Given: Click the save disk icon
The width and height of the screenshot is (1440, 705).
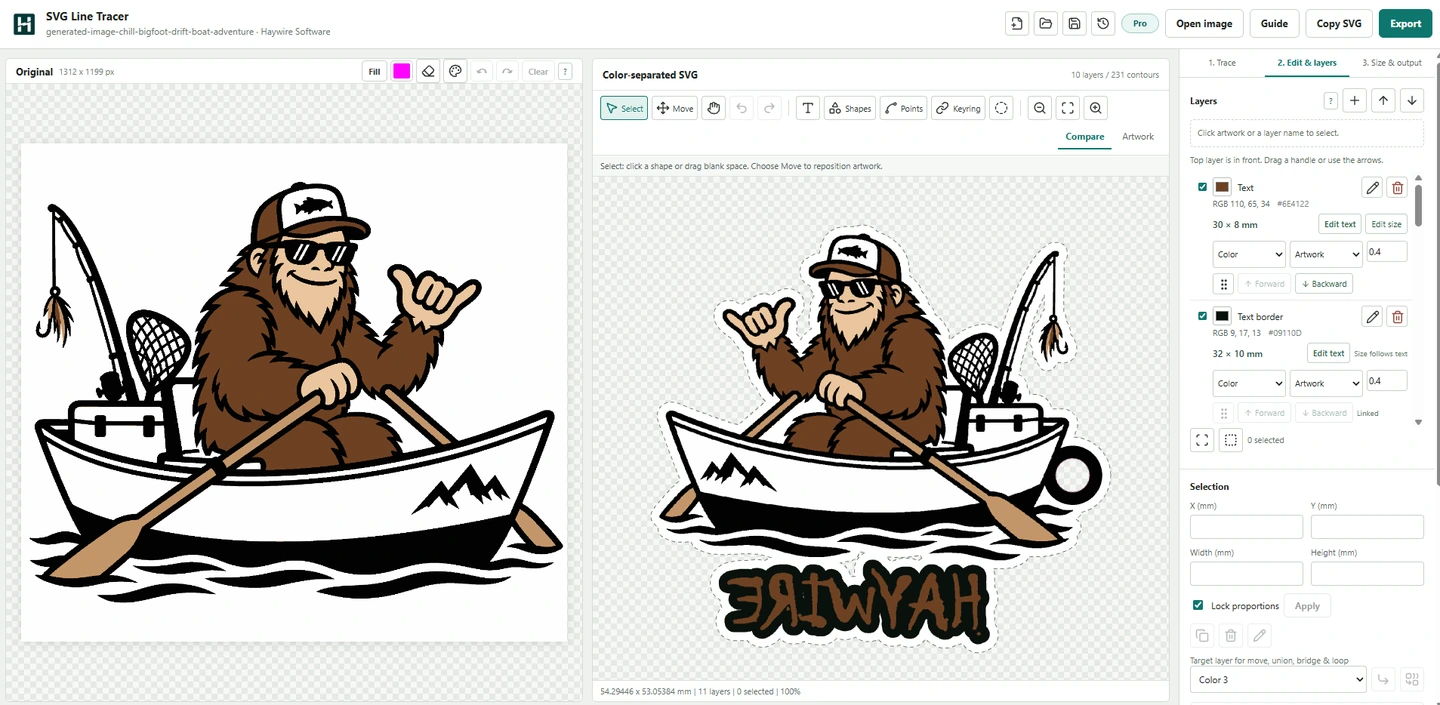Looking at the screenshot, I should (x=1074, y=24).
